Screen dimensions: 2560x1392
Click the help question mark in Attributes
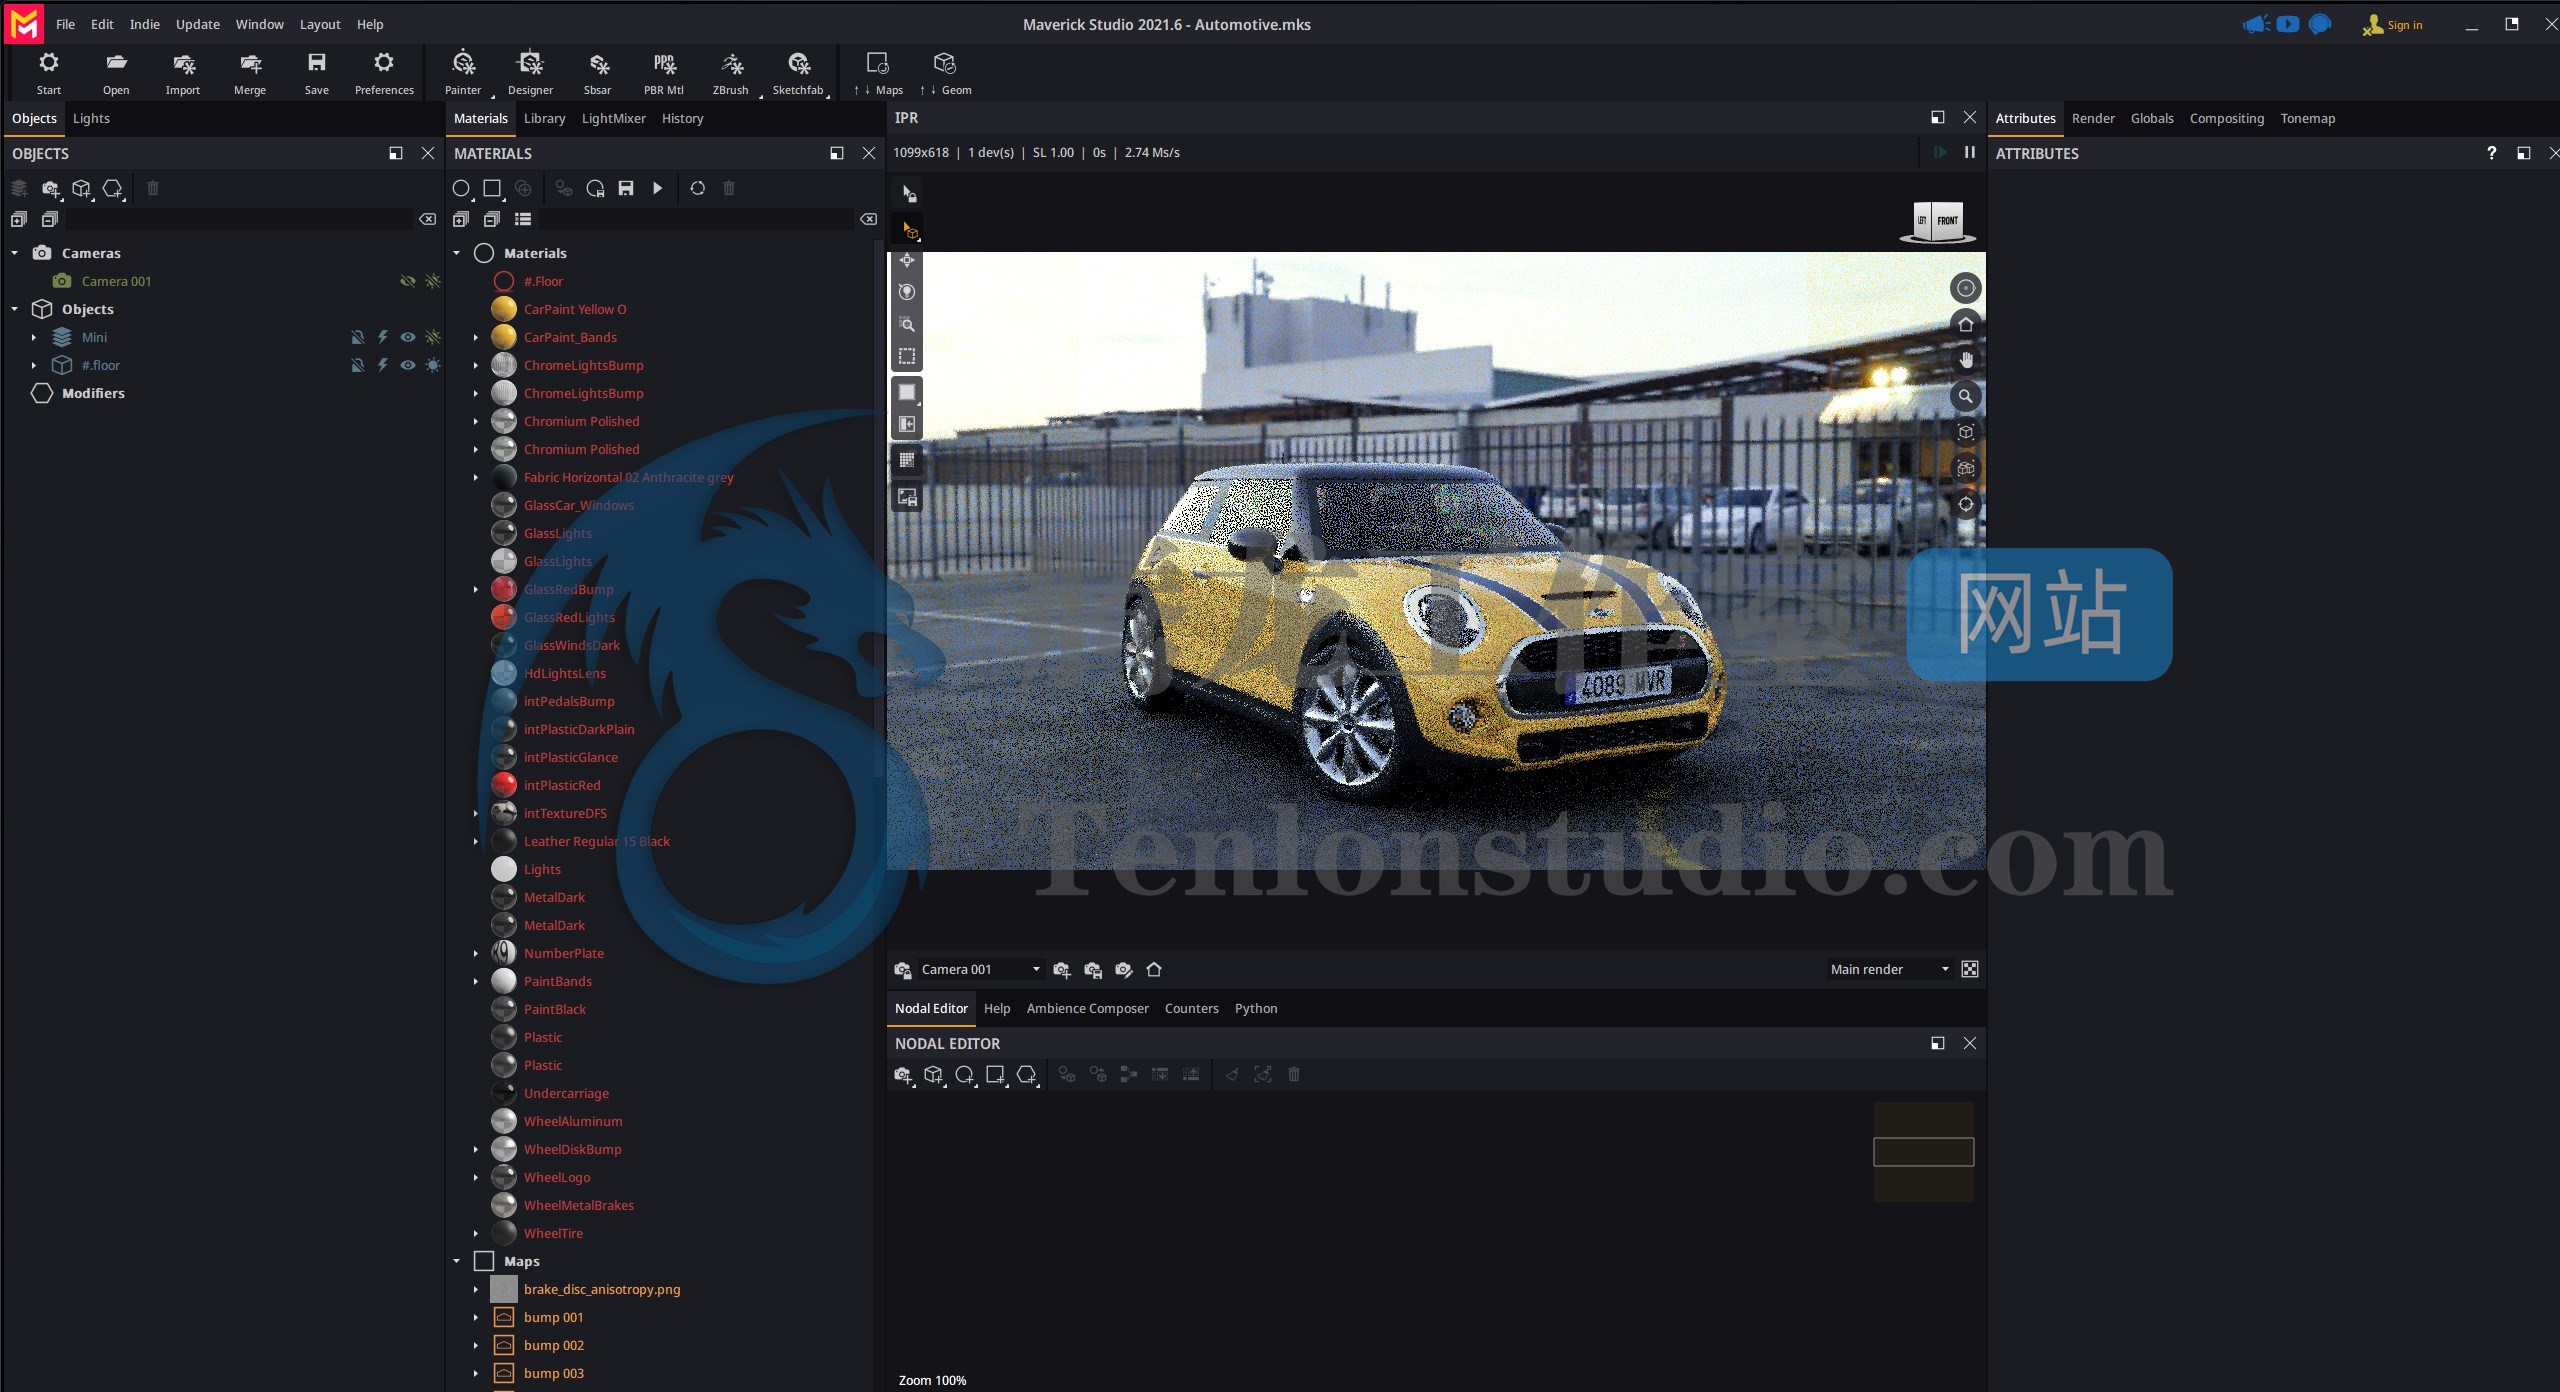click(2492, 153)
